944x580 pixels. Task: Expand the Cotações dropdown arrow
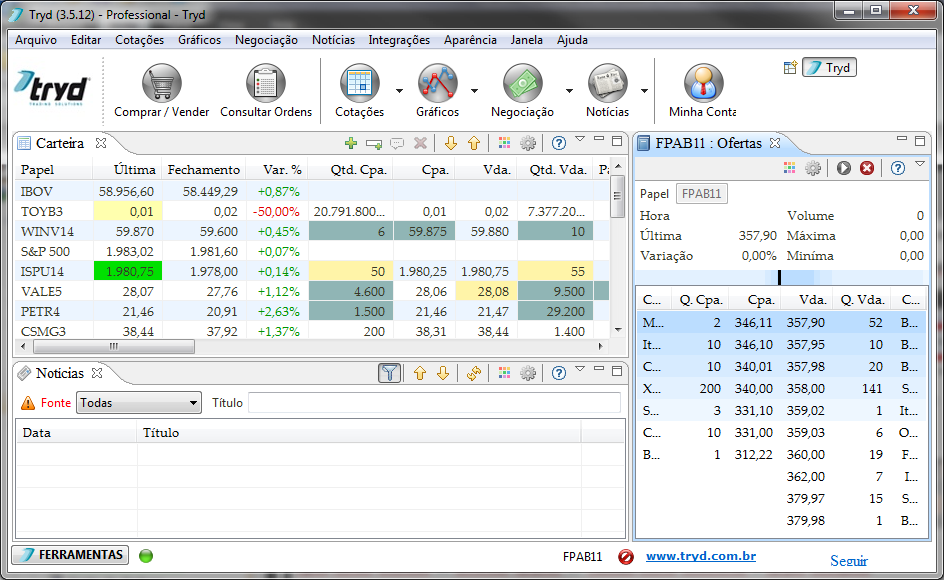coord(399,91)
